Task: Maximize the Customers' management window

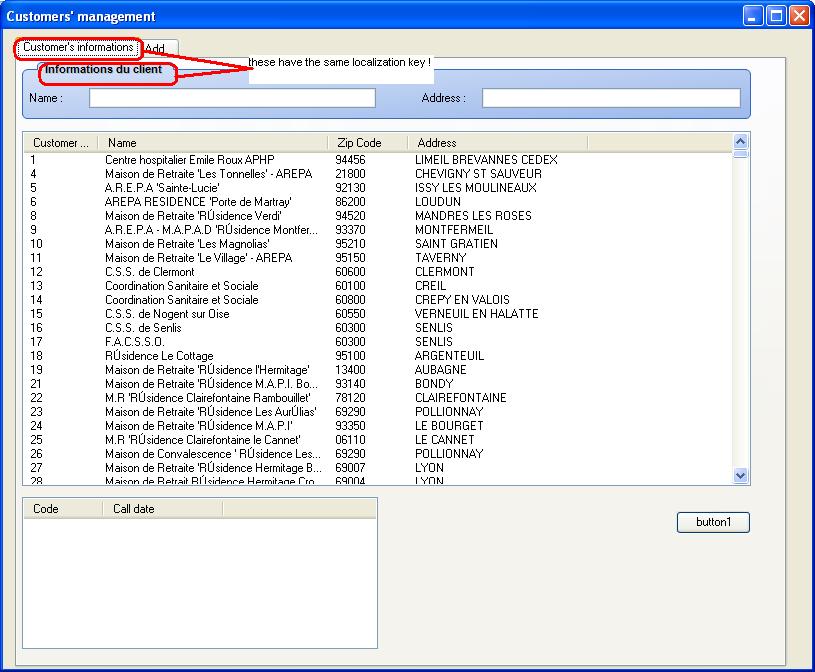Action: point(776,16)
